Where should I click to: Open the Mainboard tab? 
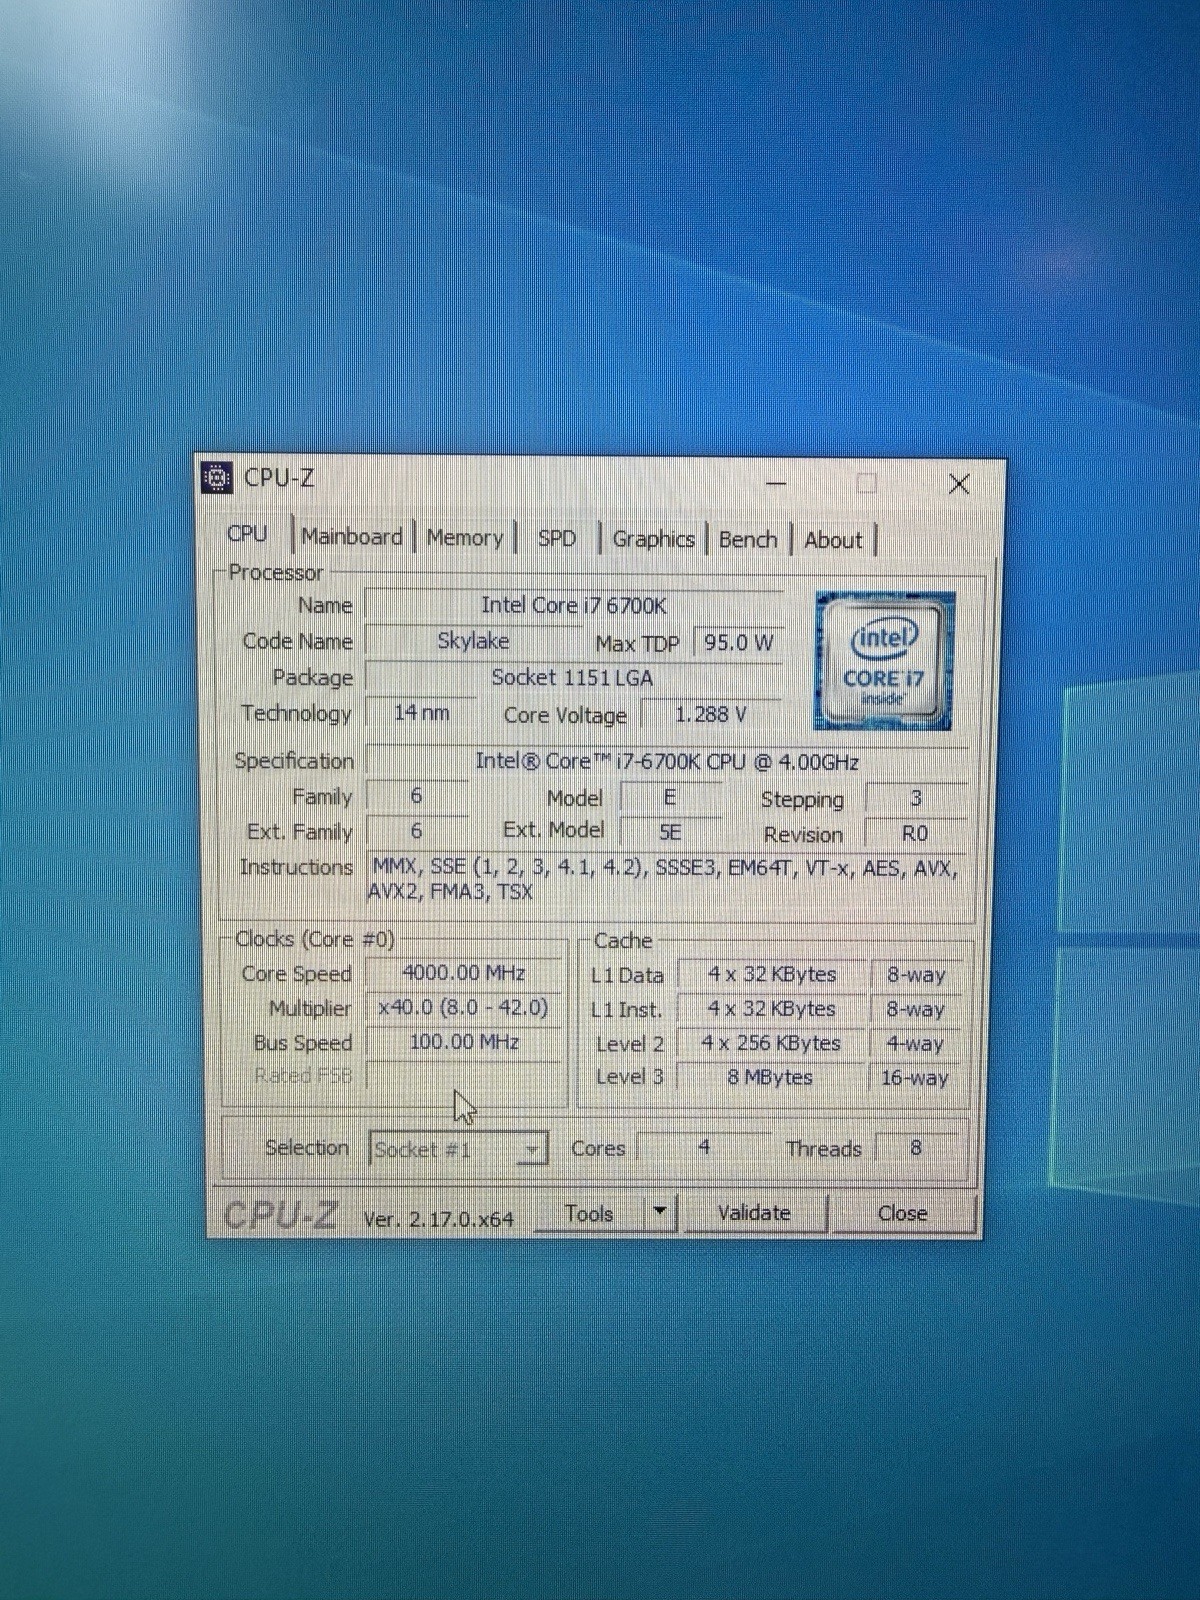352,537
